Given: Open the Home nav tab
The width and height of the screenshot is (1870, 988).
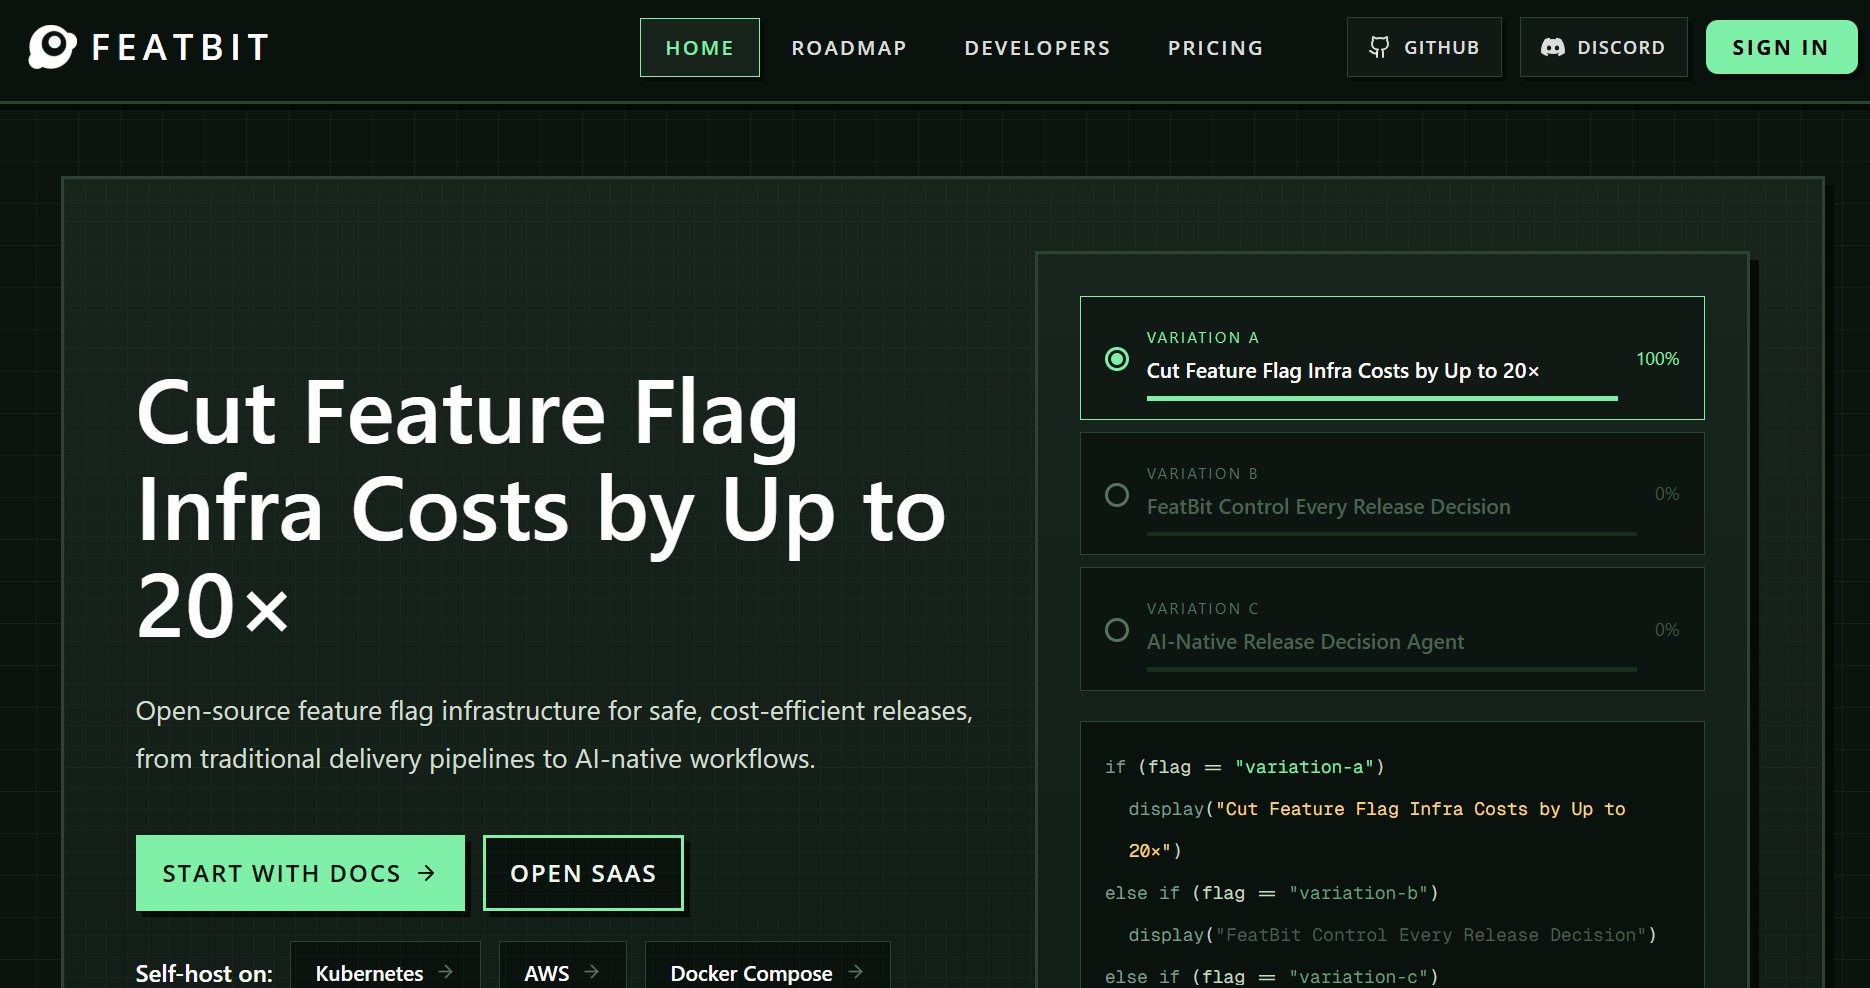Looking at the screenshot, I should [700, 47].
